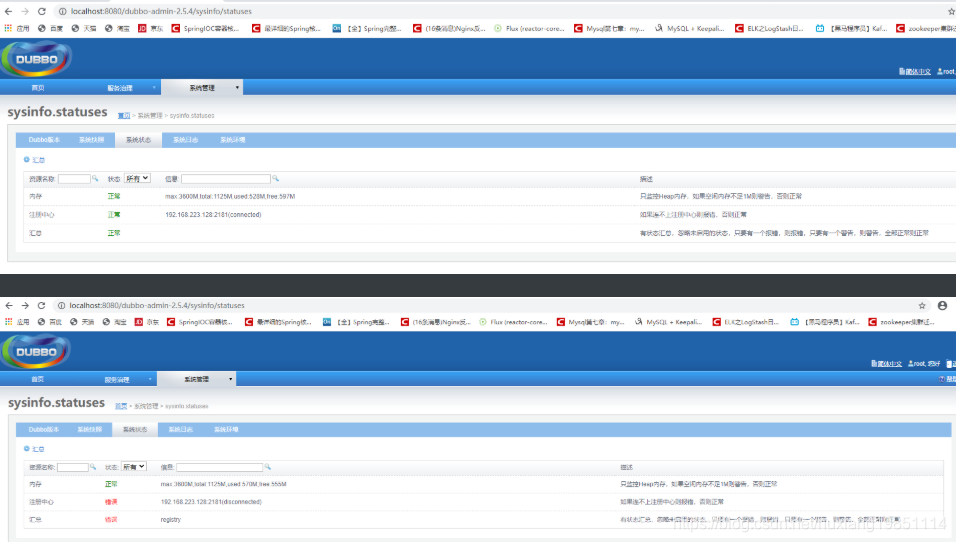Click search icon beside 信息 field, lower window
This screenshot has height=542, width=956.
click(x=268, y=467)
